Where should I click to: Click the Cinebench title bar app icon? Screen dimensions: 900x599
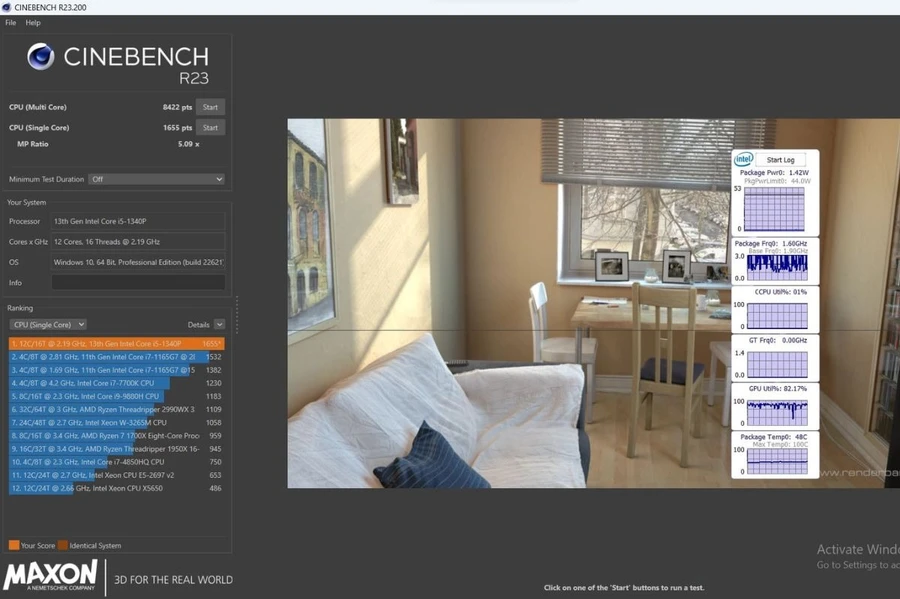click(6, 7)
